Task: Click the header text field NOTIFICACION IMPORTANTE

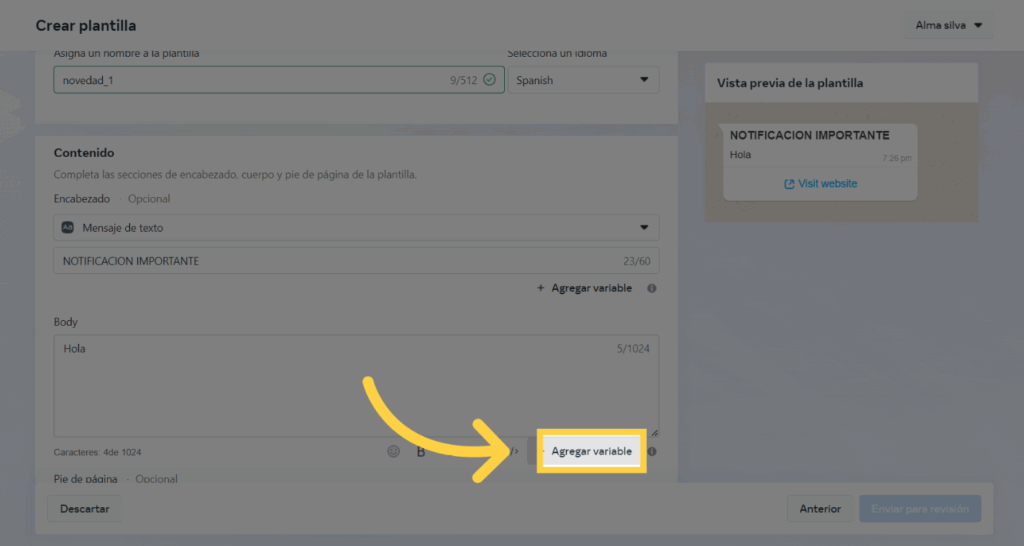Action: click(330, 261)
